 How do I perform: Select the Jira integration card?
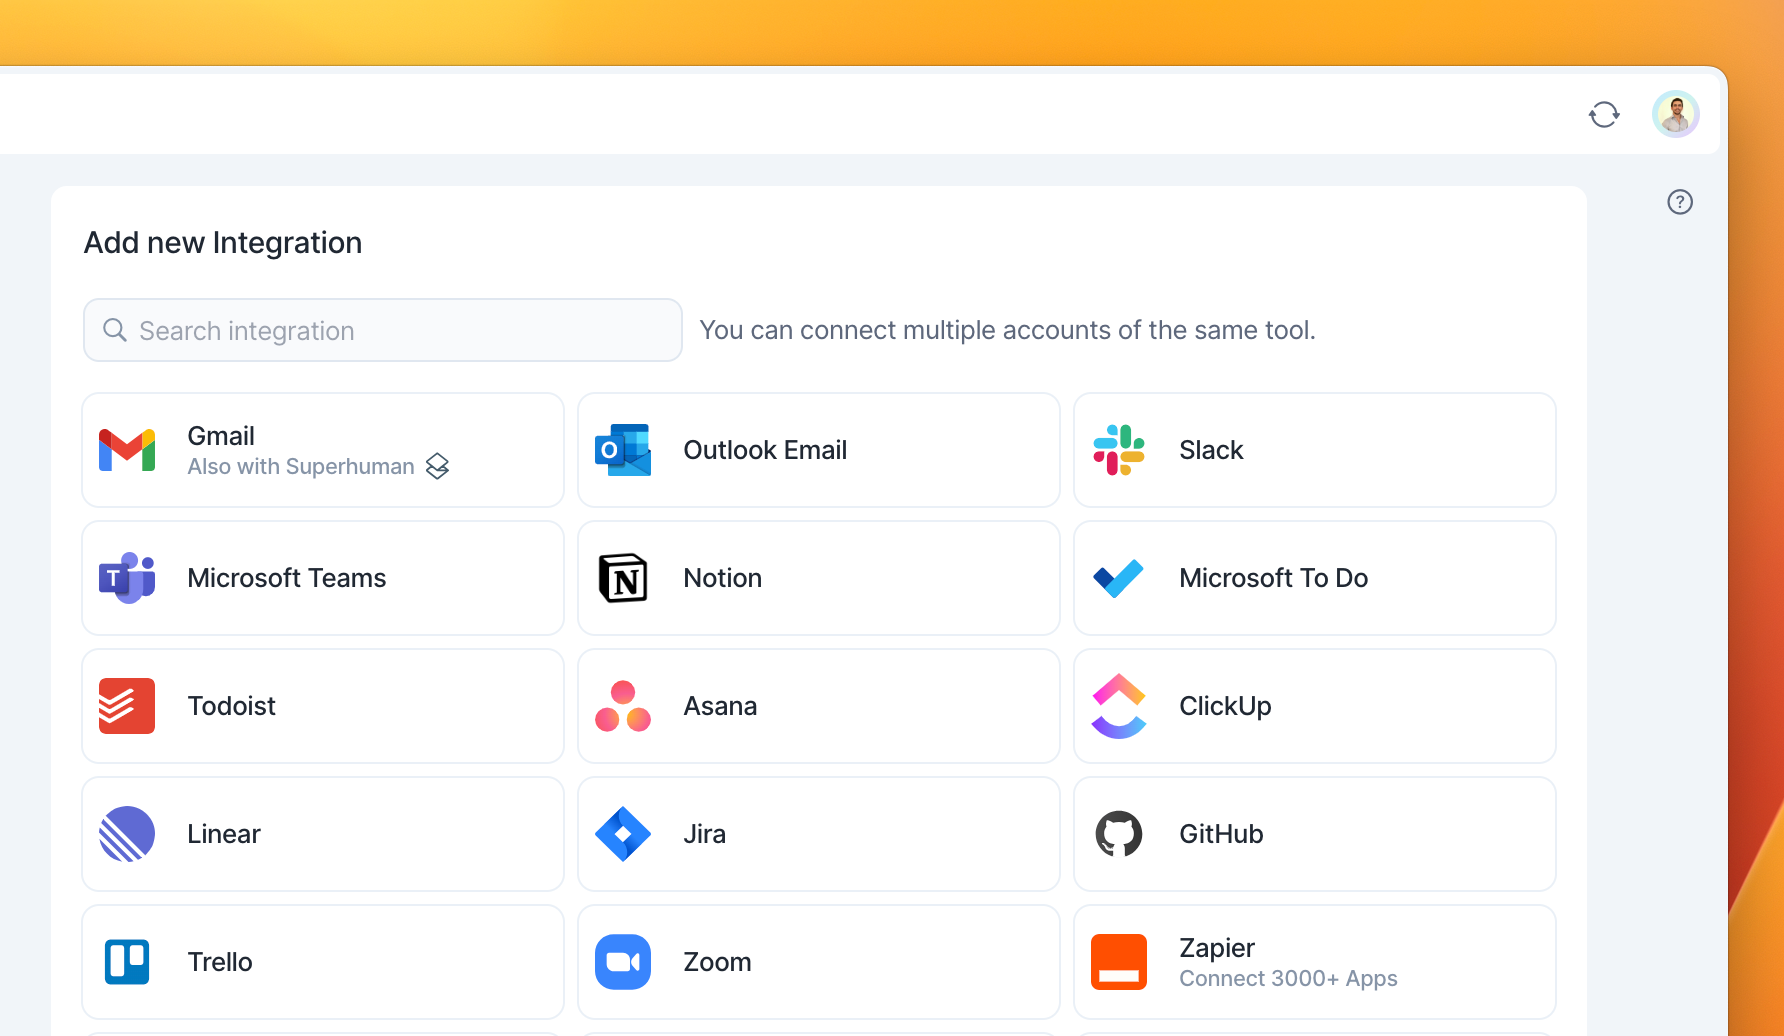tap(818, 834)
